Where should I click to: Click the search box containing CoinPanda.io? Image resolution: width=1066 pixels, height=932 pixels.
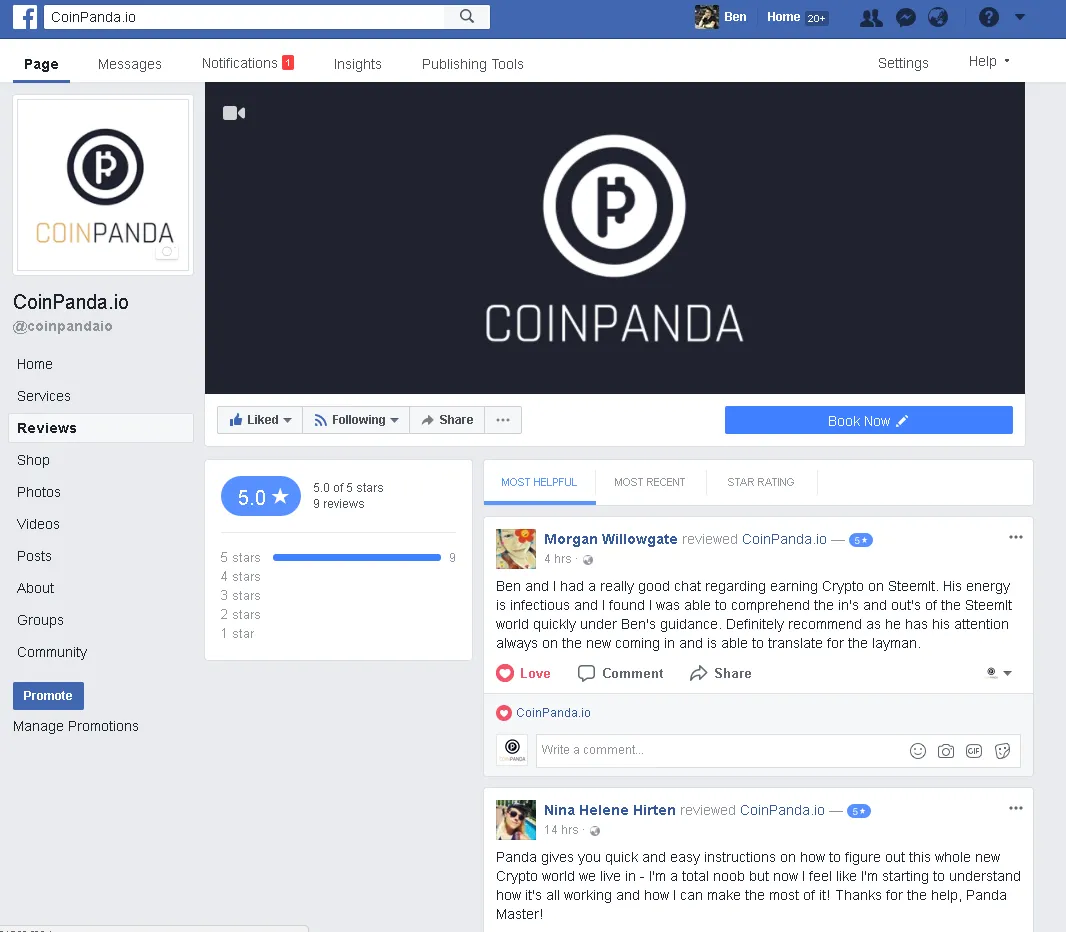pyautogui.click(x=244, y=16)
